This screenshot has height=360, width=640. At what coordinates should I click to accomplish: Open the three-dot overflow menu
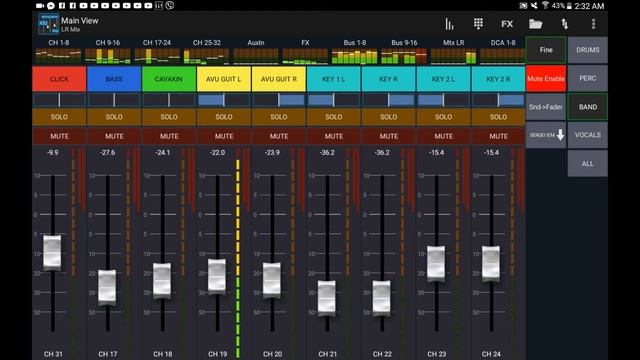point(593,24)
